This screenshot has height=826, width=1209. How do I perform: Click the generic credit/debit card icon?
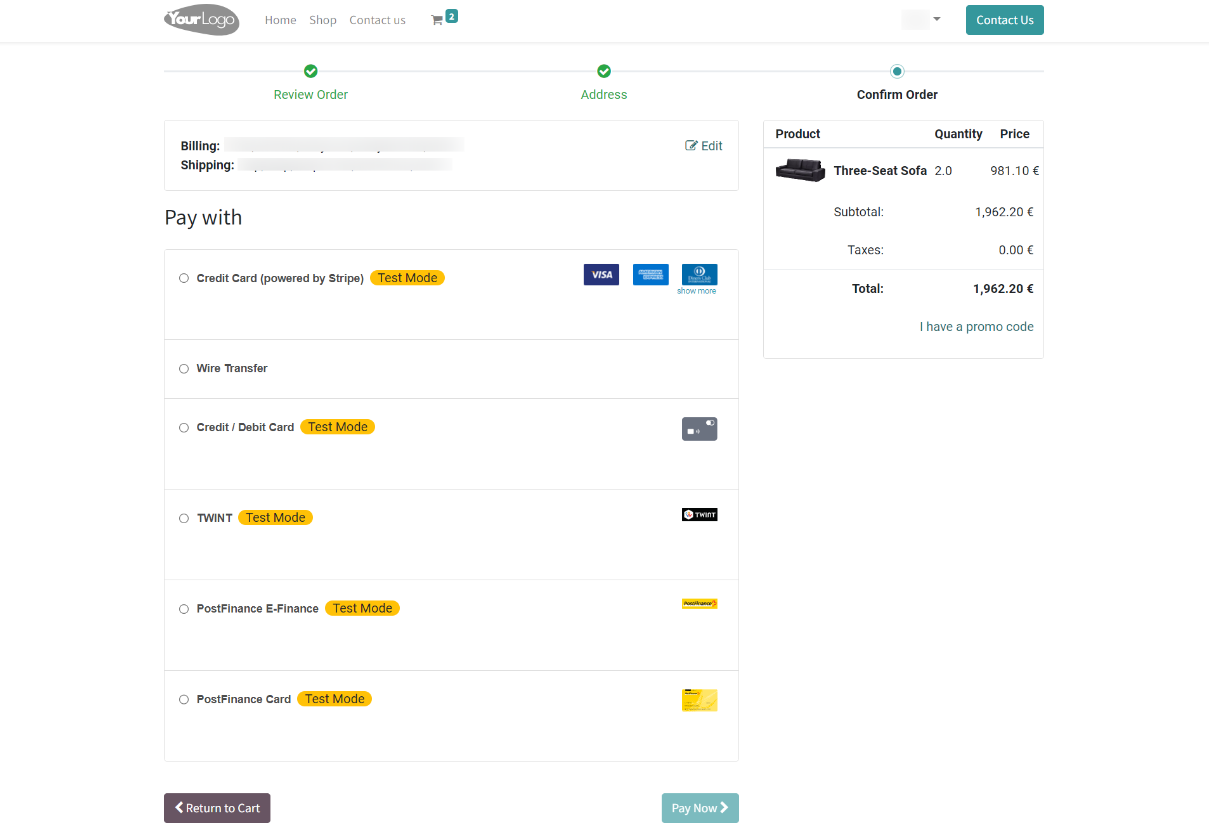point(699,429)
